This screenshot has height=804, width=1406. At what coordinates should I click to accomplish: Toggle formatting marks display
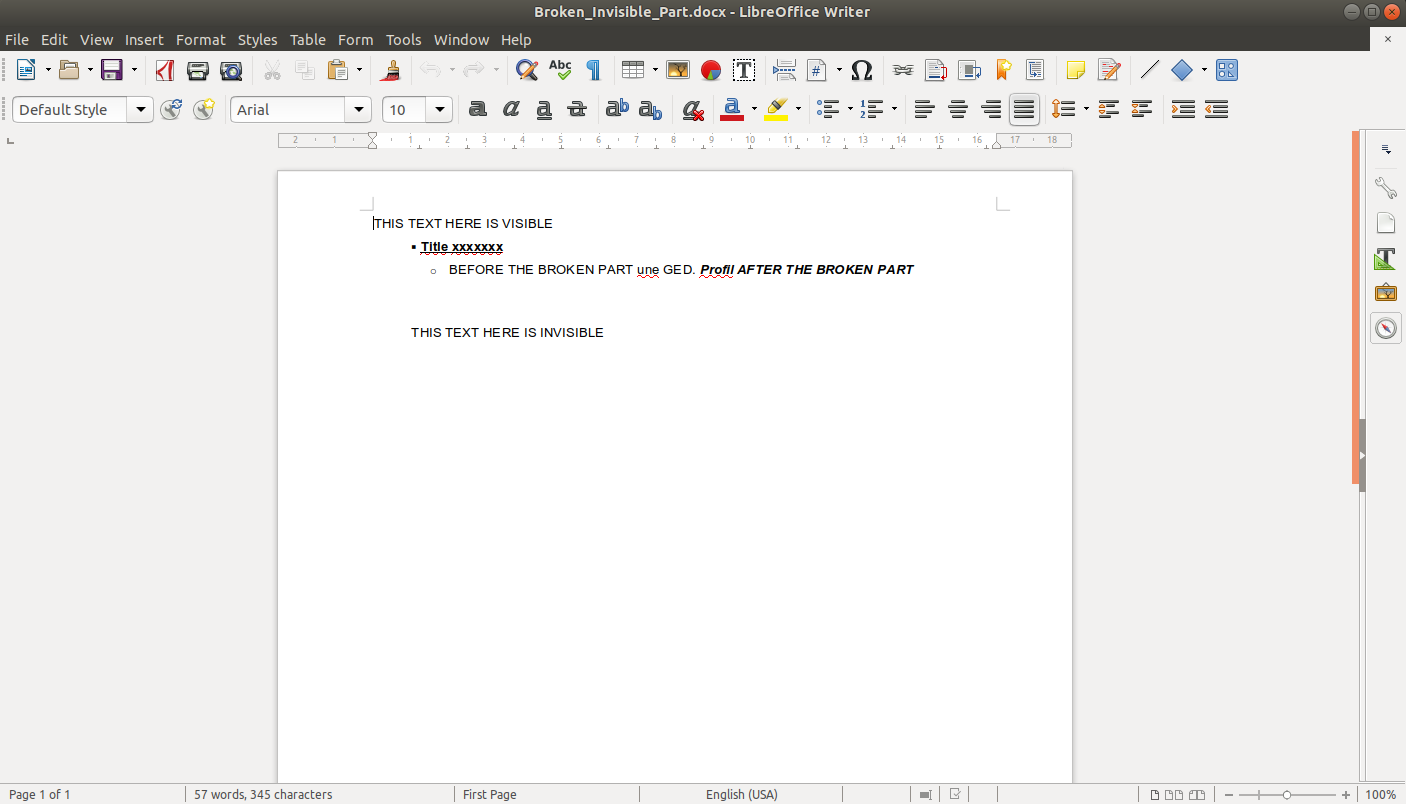pos(593,70)
